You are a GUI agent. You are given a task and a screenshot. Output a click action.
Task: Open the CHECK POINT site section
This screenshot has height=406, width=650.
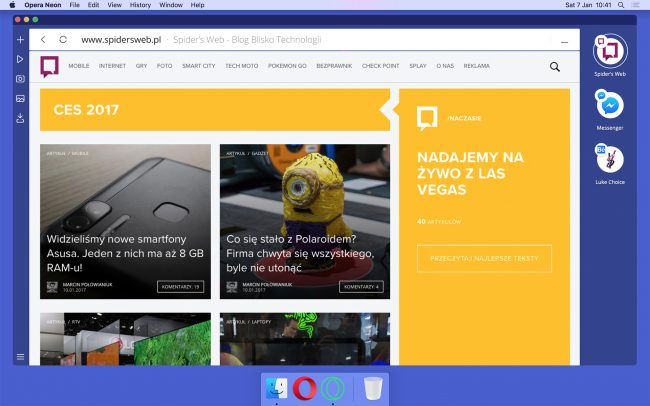pyautogui.click(x=381, y=66)
